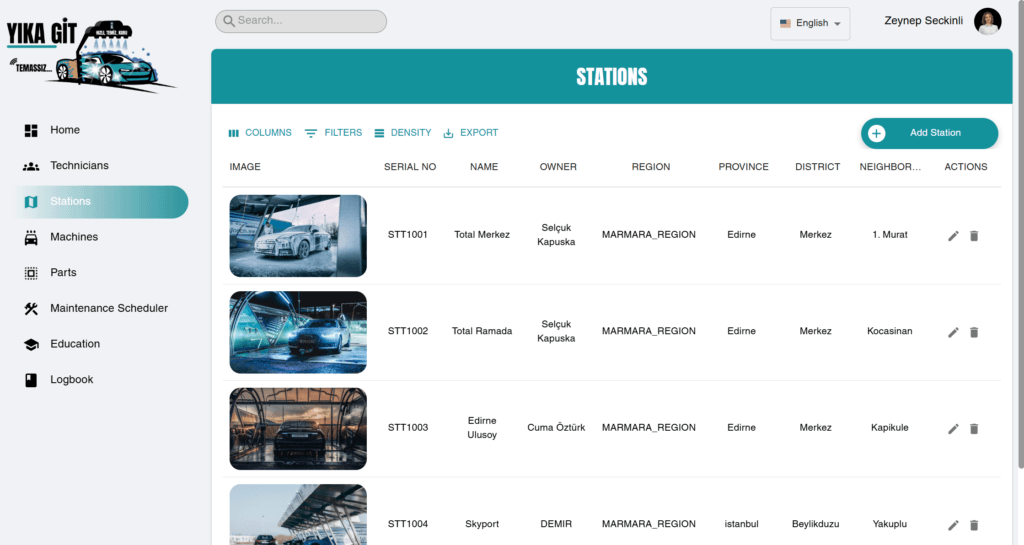Edit station STT1003 with pencil icon
This screenshot has width=1024, height=545.
[x=953, y=429]
